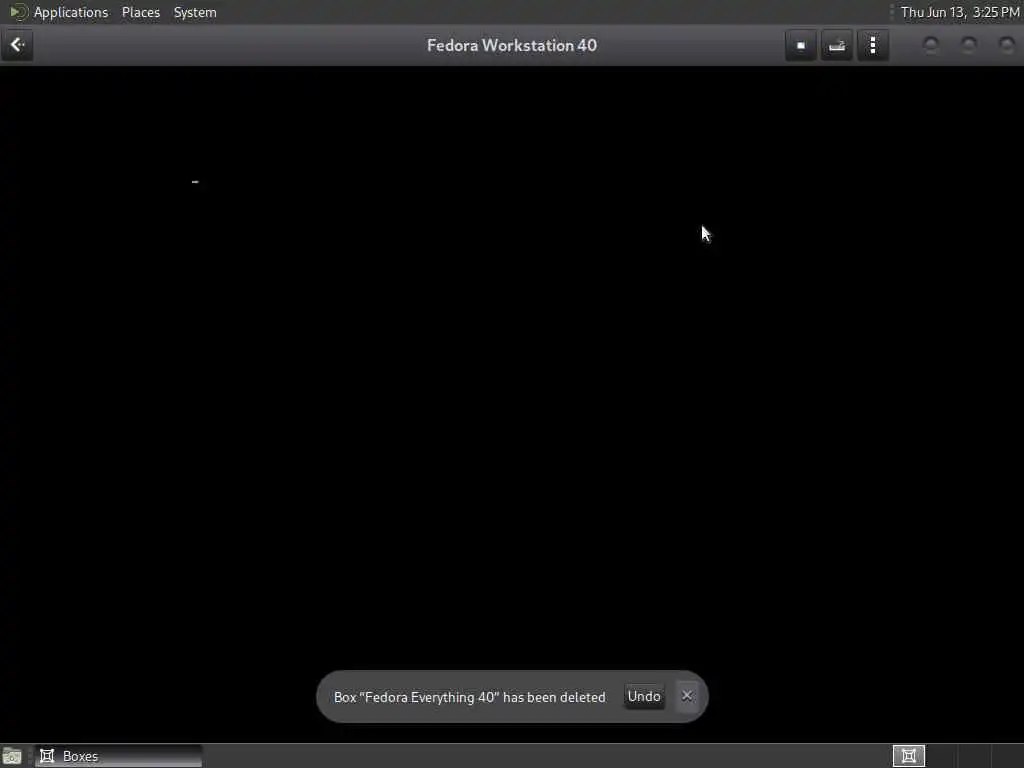Undo deletion of Fedora Everything 40 box
Viewport: 1024px width, 768px height.
(644, 696)
